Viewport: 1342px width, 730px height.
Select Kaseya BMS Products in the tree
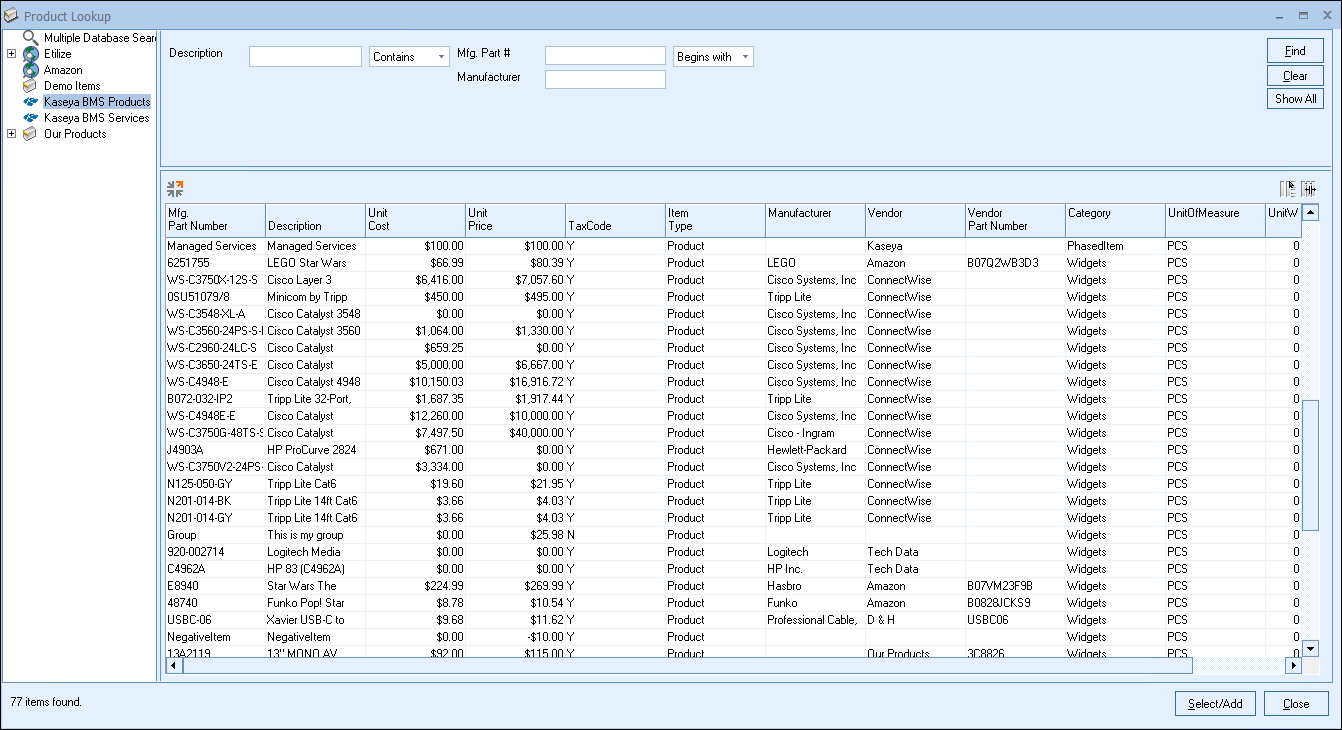(96, 102)
